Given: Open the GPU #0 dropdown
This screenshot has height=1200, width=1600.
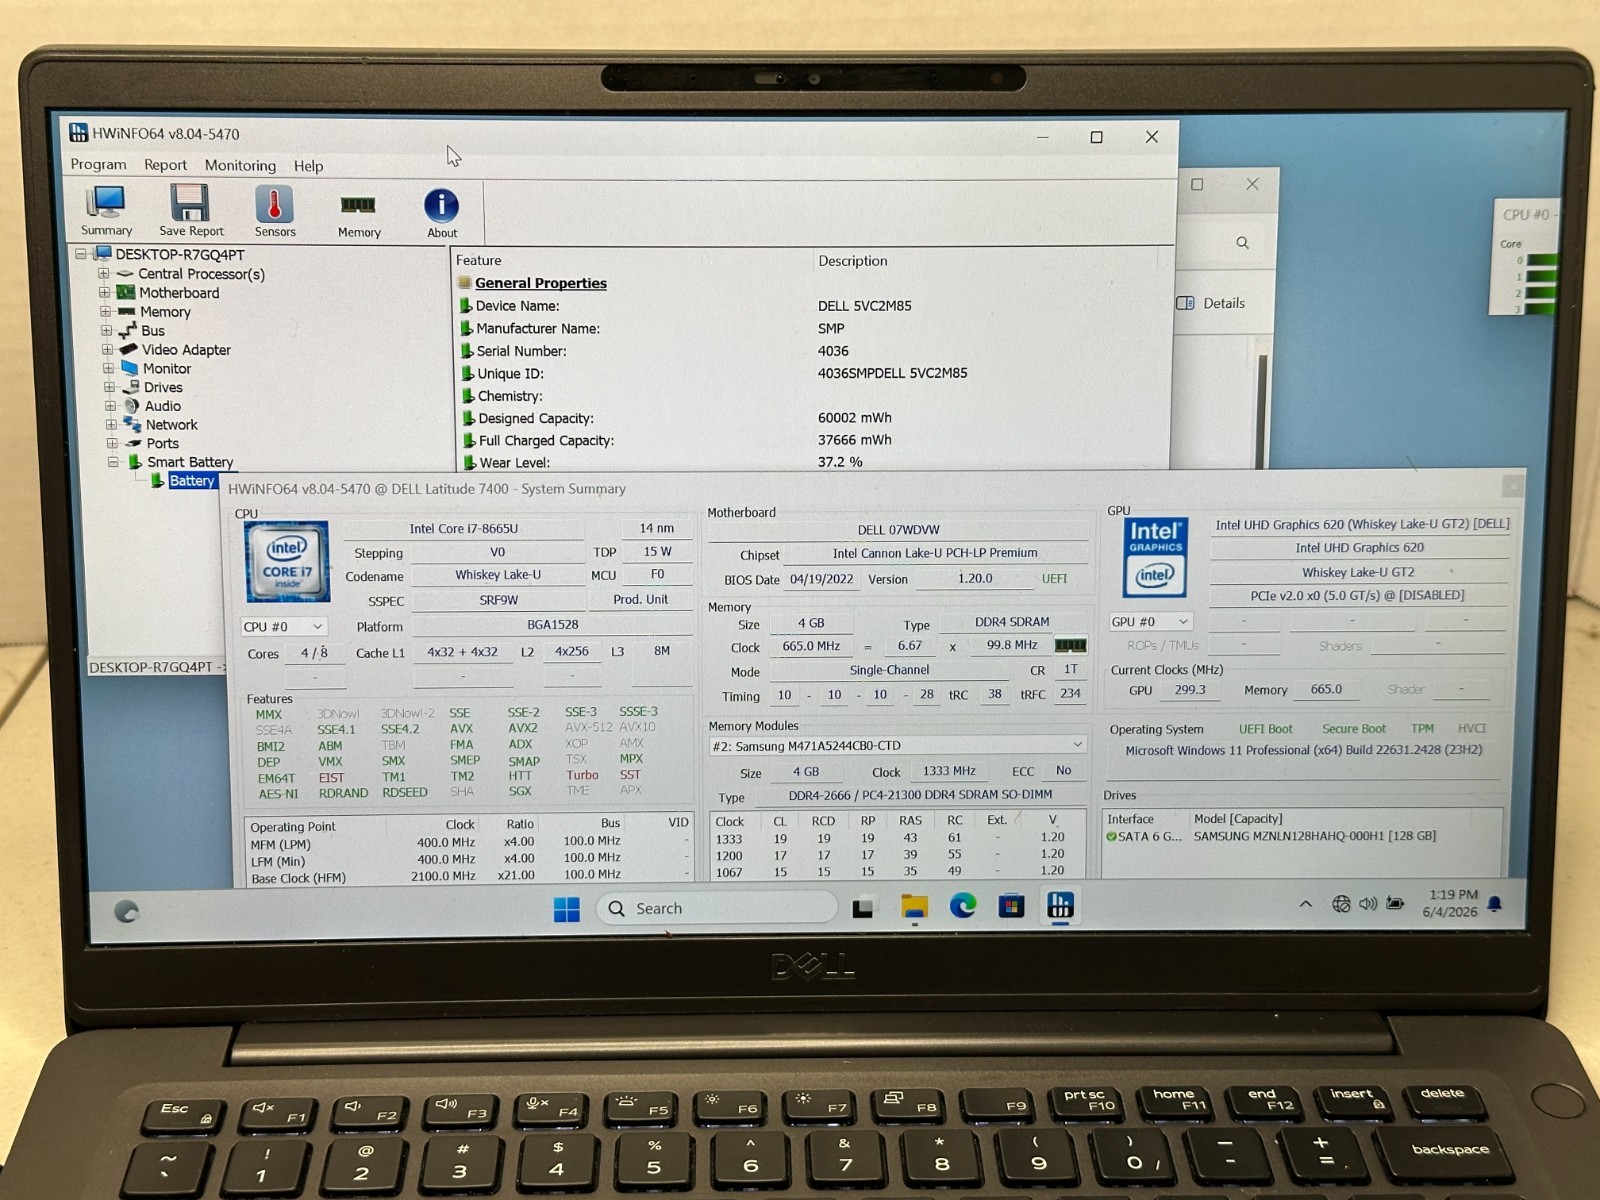Looking at the screenshot, I should (x=1151, y=622).
